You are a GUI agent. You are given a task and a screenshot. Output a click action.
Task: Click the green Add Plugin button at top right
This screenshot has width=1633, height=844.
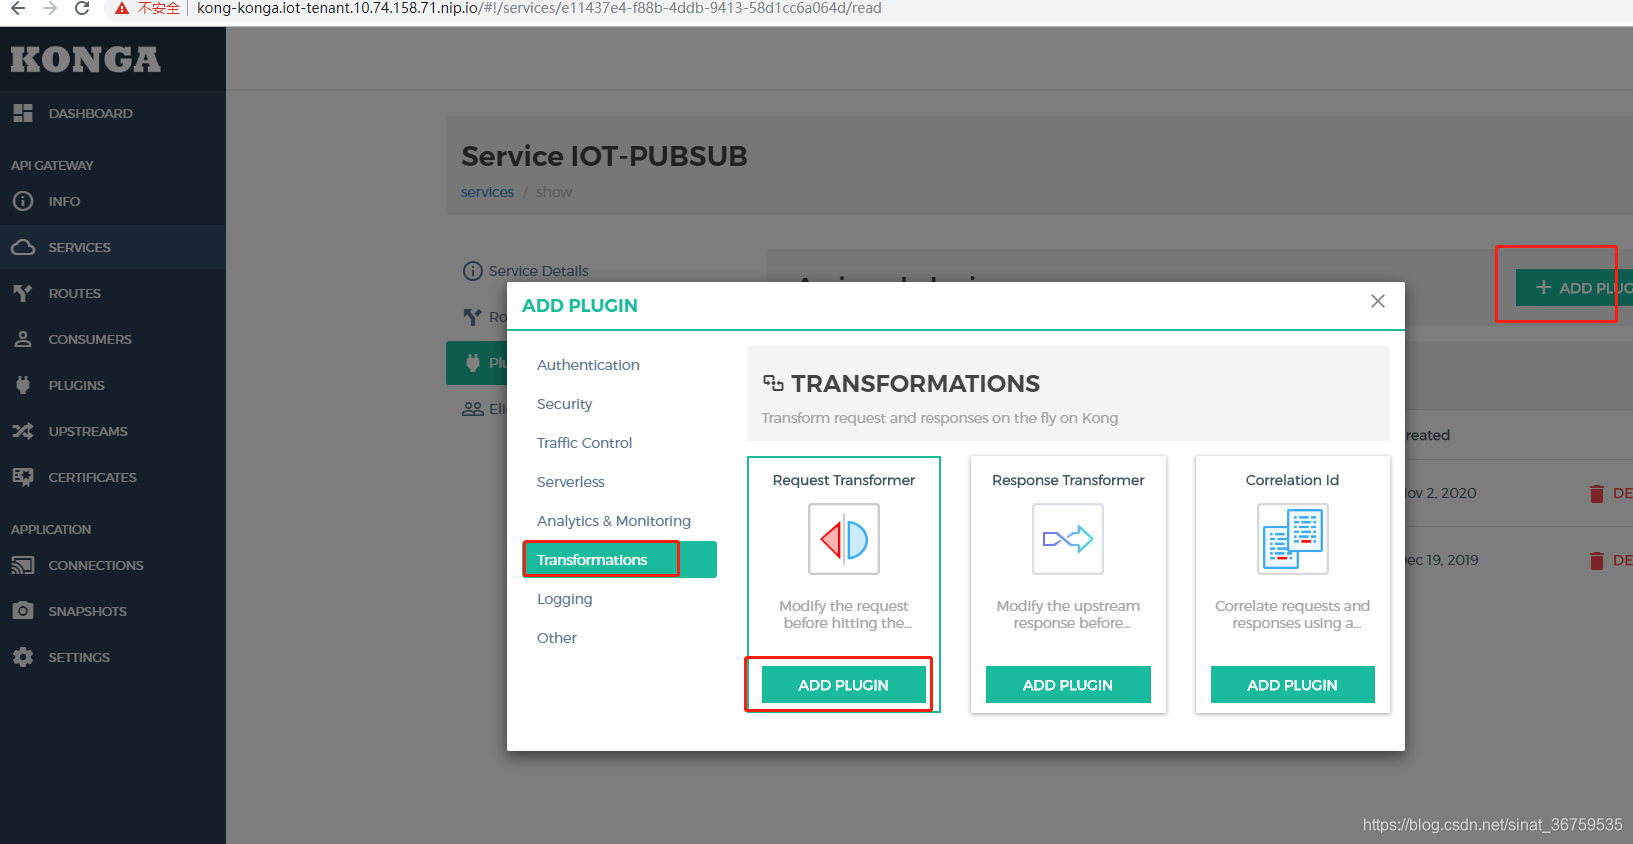[x=1574, y=288]
